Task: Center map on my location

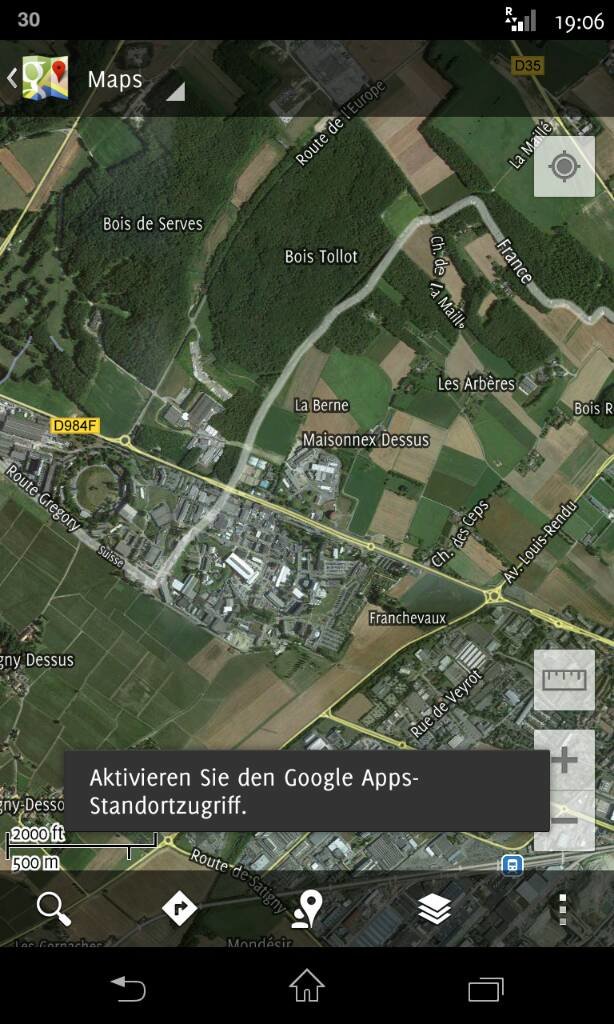Action: [x=564, y=166]
